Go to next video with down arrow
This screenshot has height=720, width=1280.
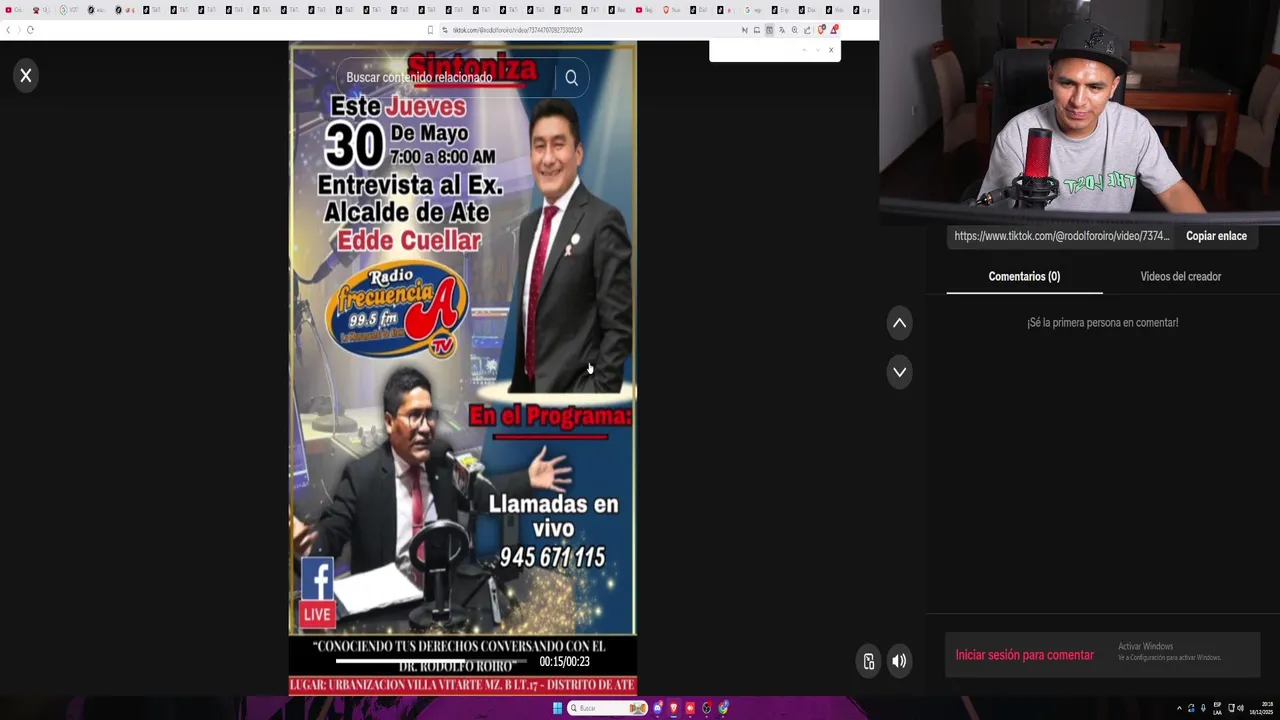(x=899, y=372)
